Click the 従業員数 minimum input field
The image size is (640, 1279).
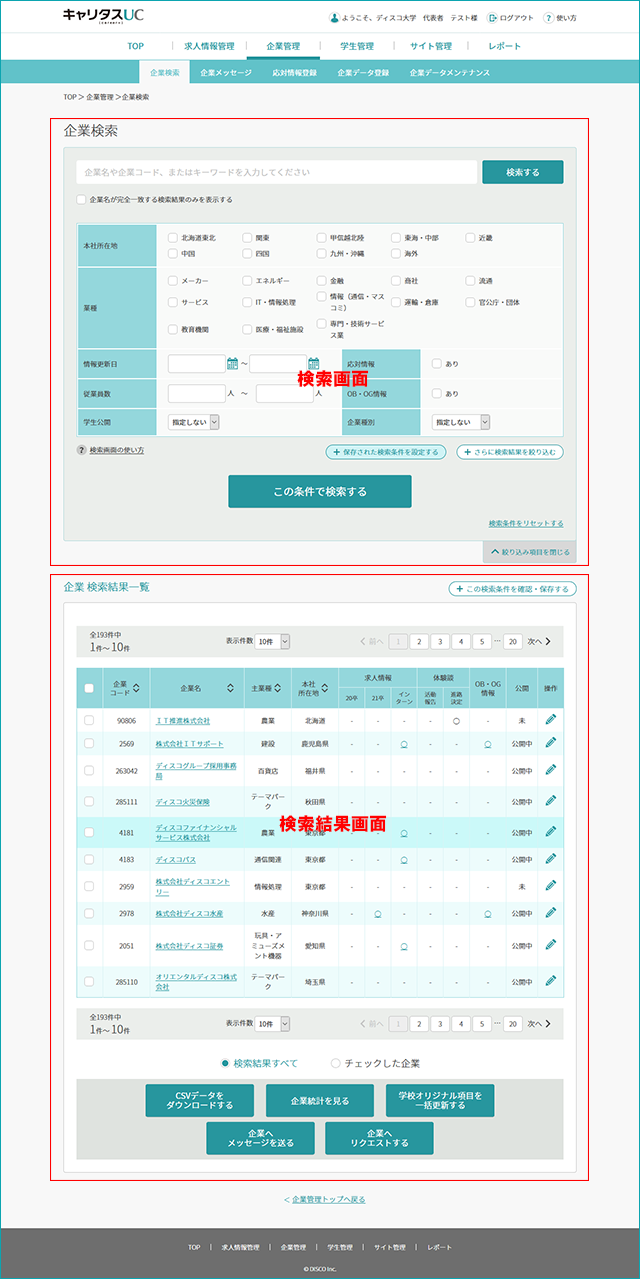click(197, 393)
